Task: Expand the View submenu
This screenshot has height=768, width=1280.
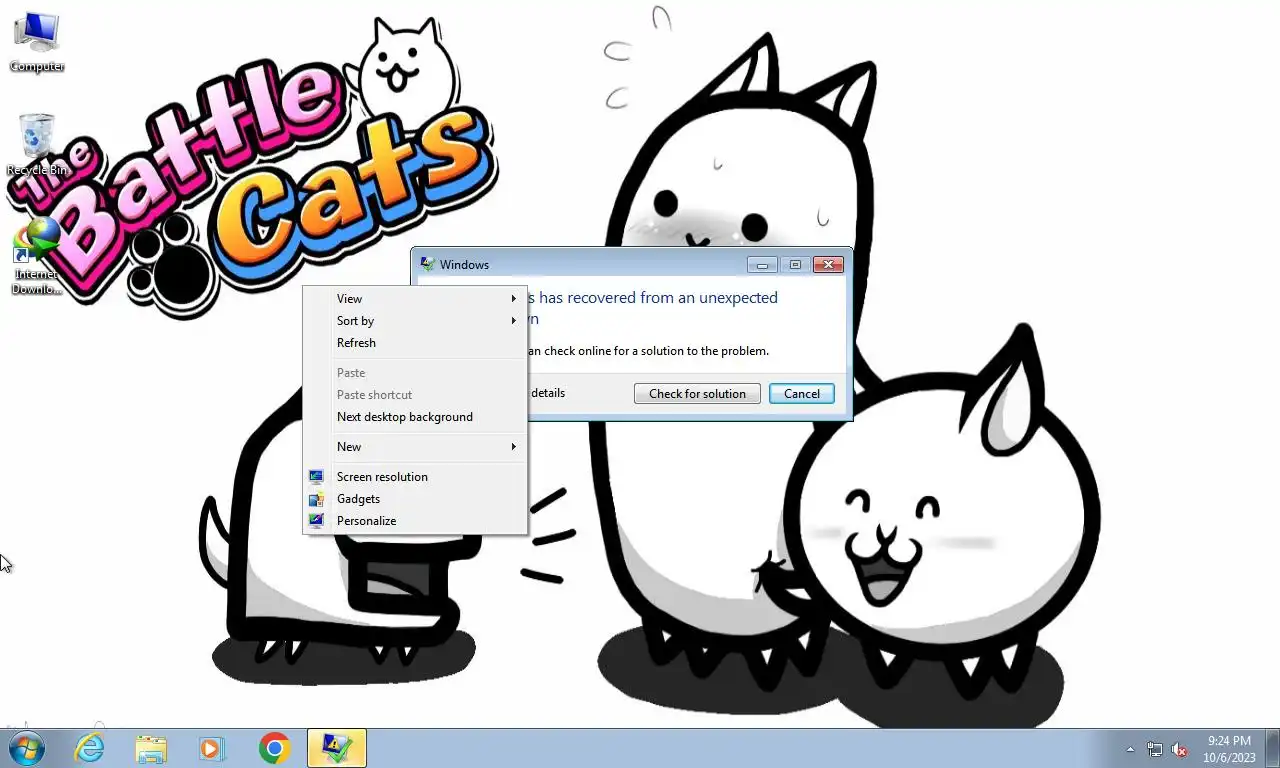Action: pyautogui.click(x=415, y=299)
